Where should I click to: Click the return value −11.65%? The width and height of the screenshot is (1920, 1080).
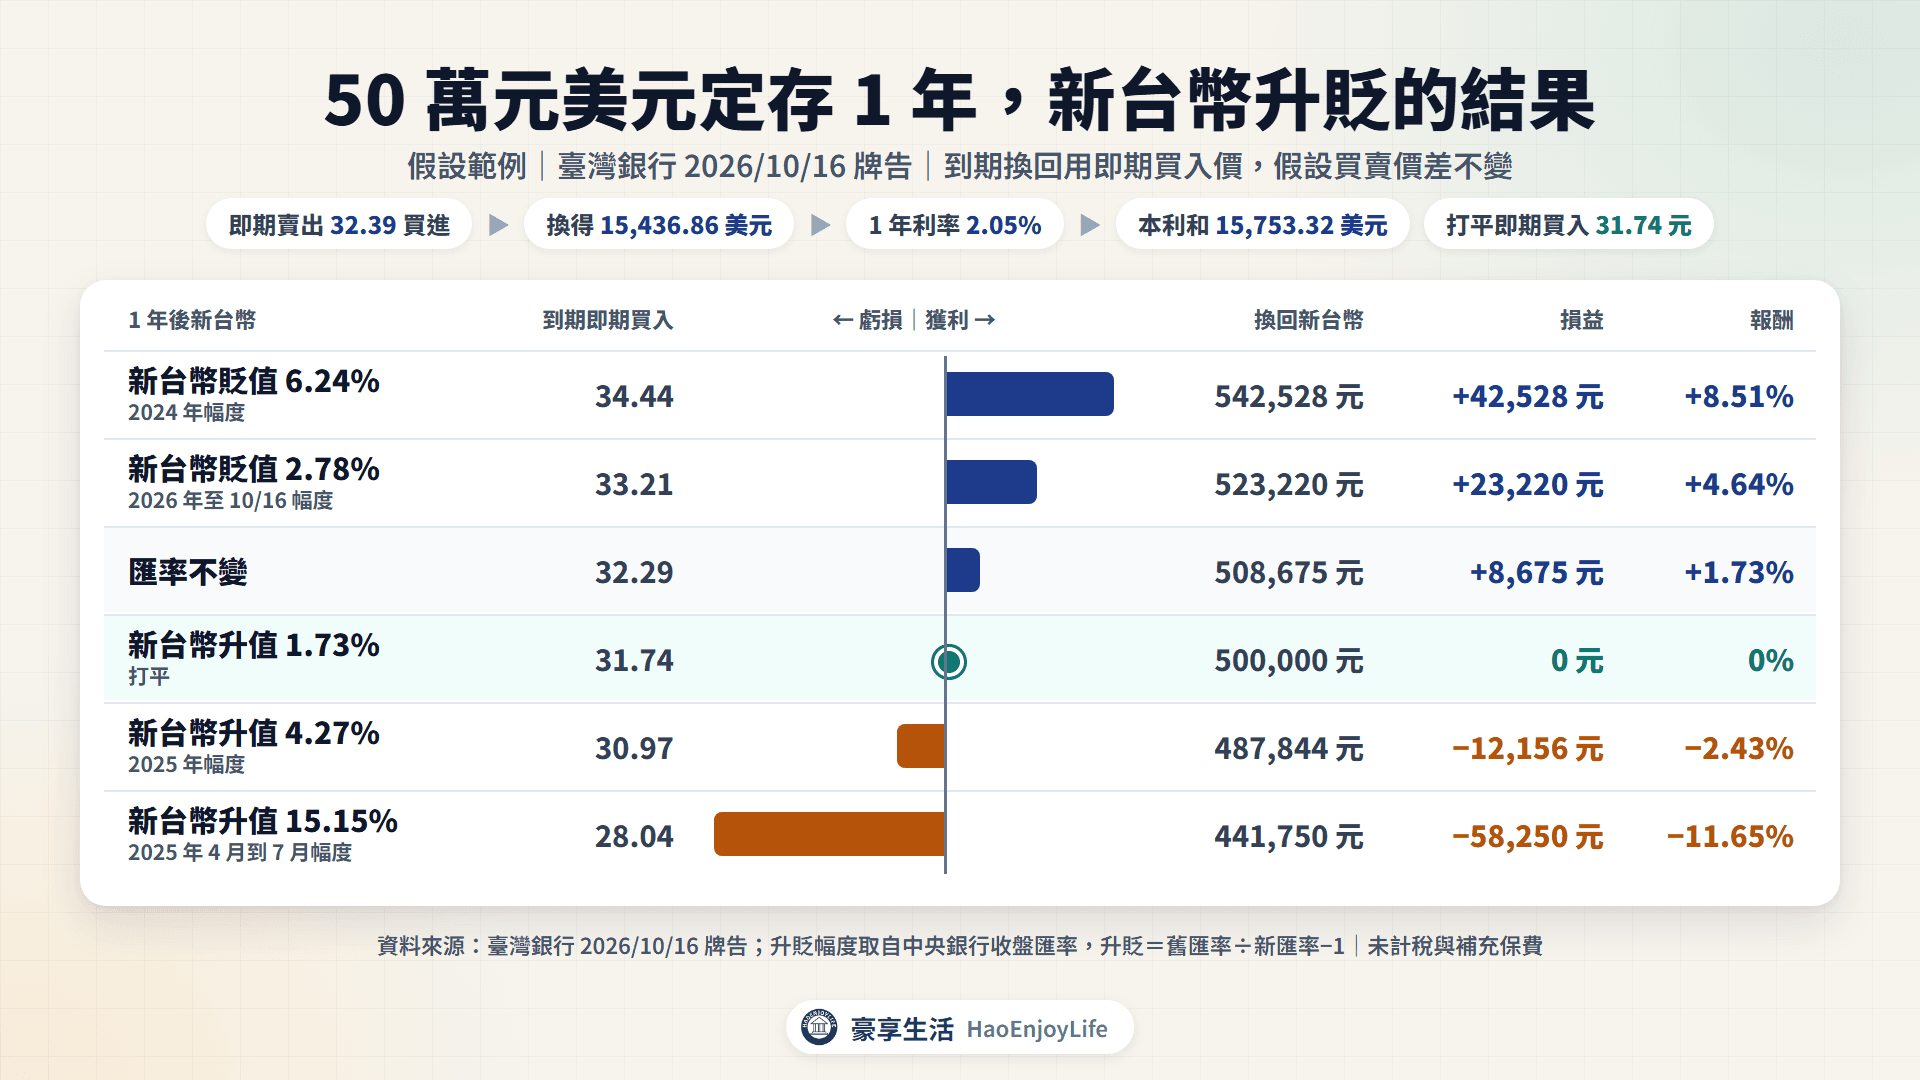(1730, 837)
